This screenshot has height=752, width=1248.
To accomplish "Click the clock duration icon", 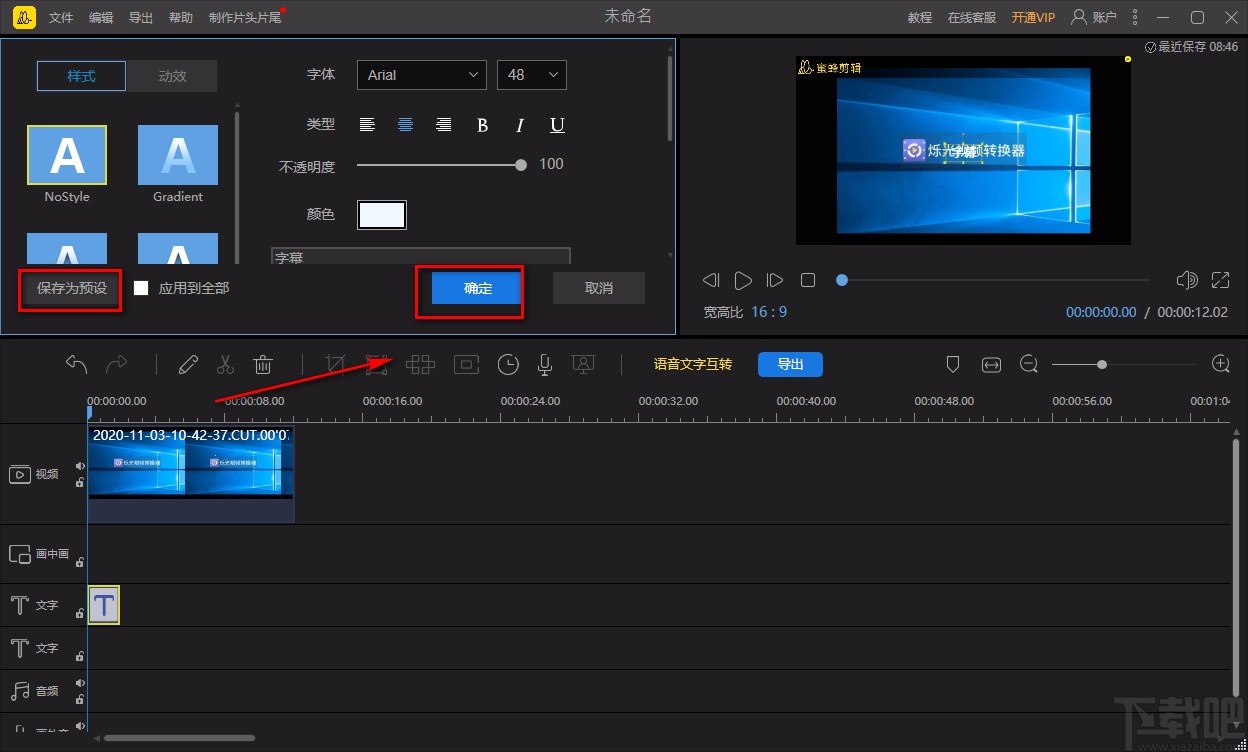I will click(508, 364).
